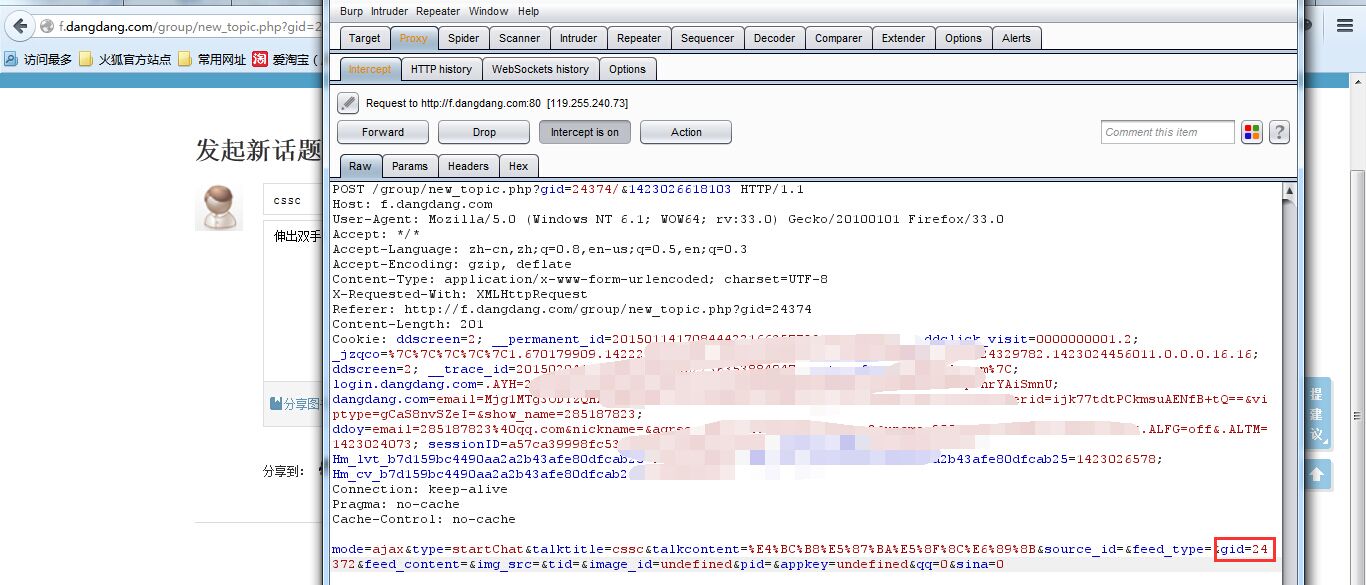Open the Intruder menu in the menu bar
Screen dimensions: 1366x585
point(390,11)
